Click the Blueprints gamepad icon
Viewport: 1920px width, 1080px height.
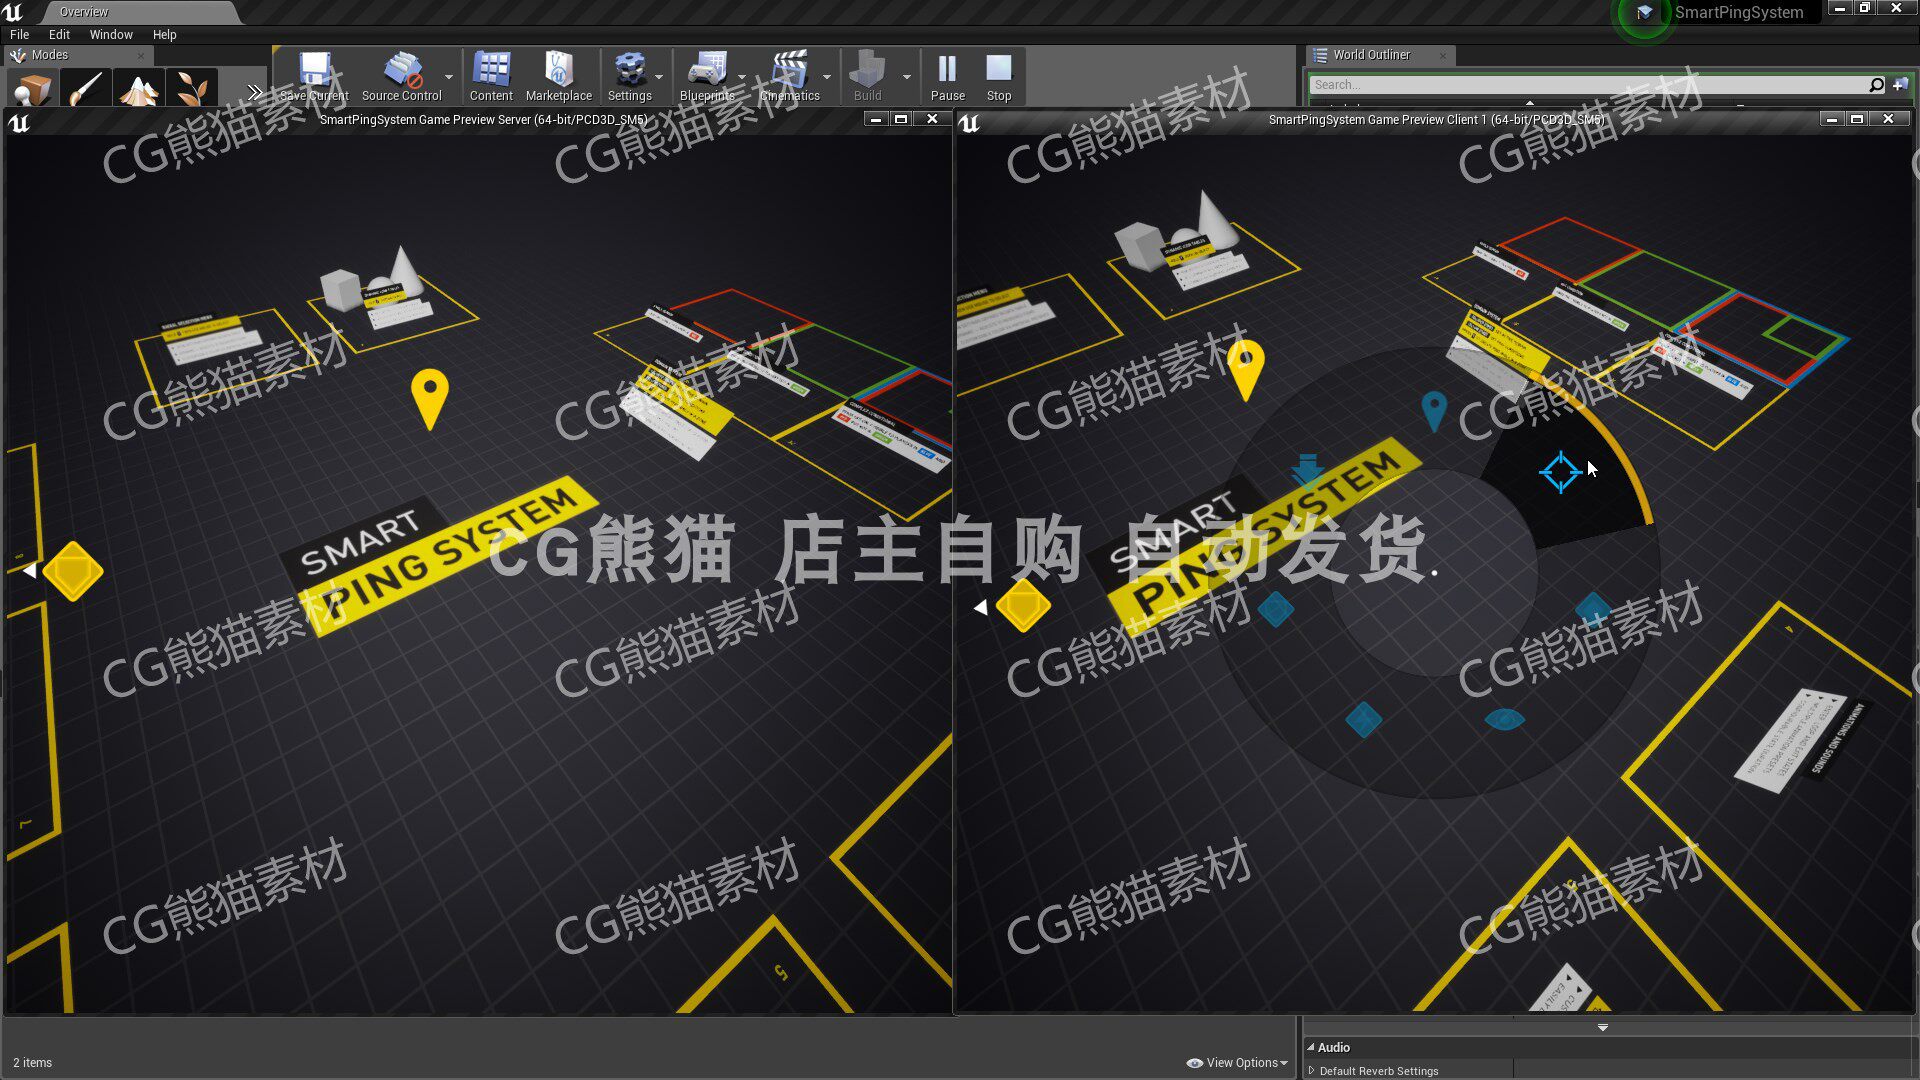click(706, 71)
